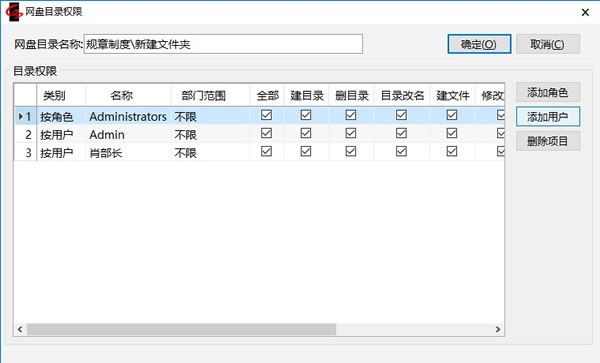The height and width of the screenshot is (363, 600).
Task: Click 不限 cell in Admin row
Action: click(210, 134)
